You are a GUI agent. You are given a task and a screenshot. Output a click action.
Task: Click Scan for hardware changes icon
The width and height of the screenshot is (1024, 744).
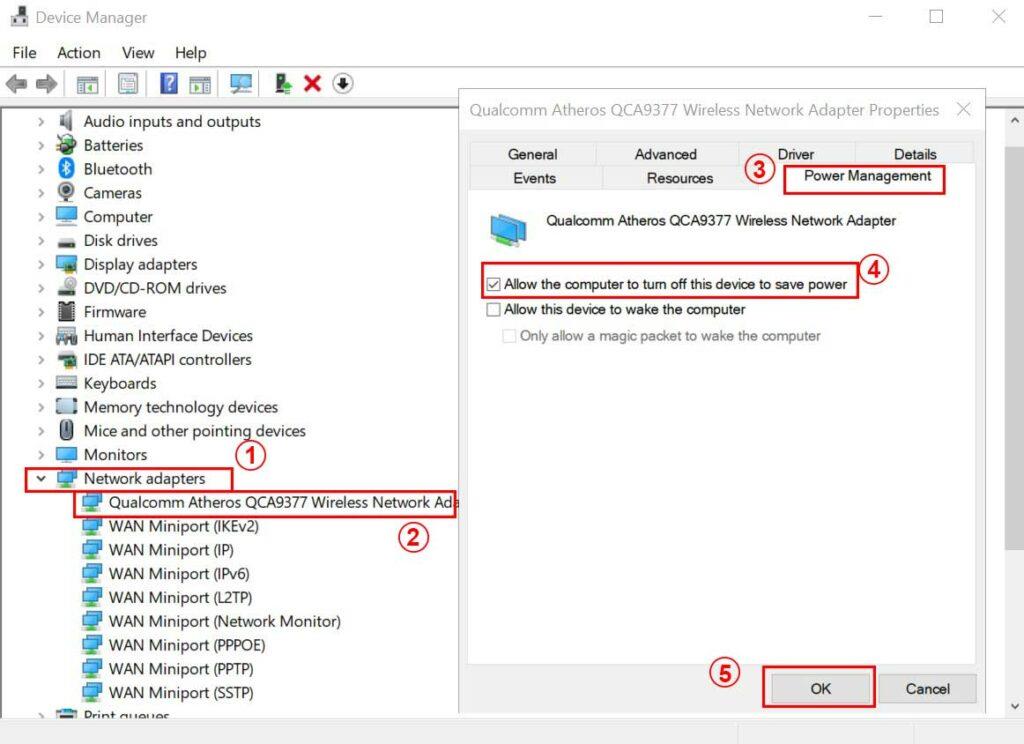click(241, 84)
